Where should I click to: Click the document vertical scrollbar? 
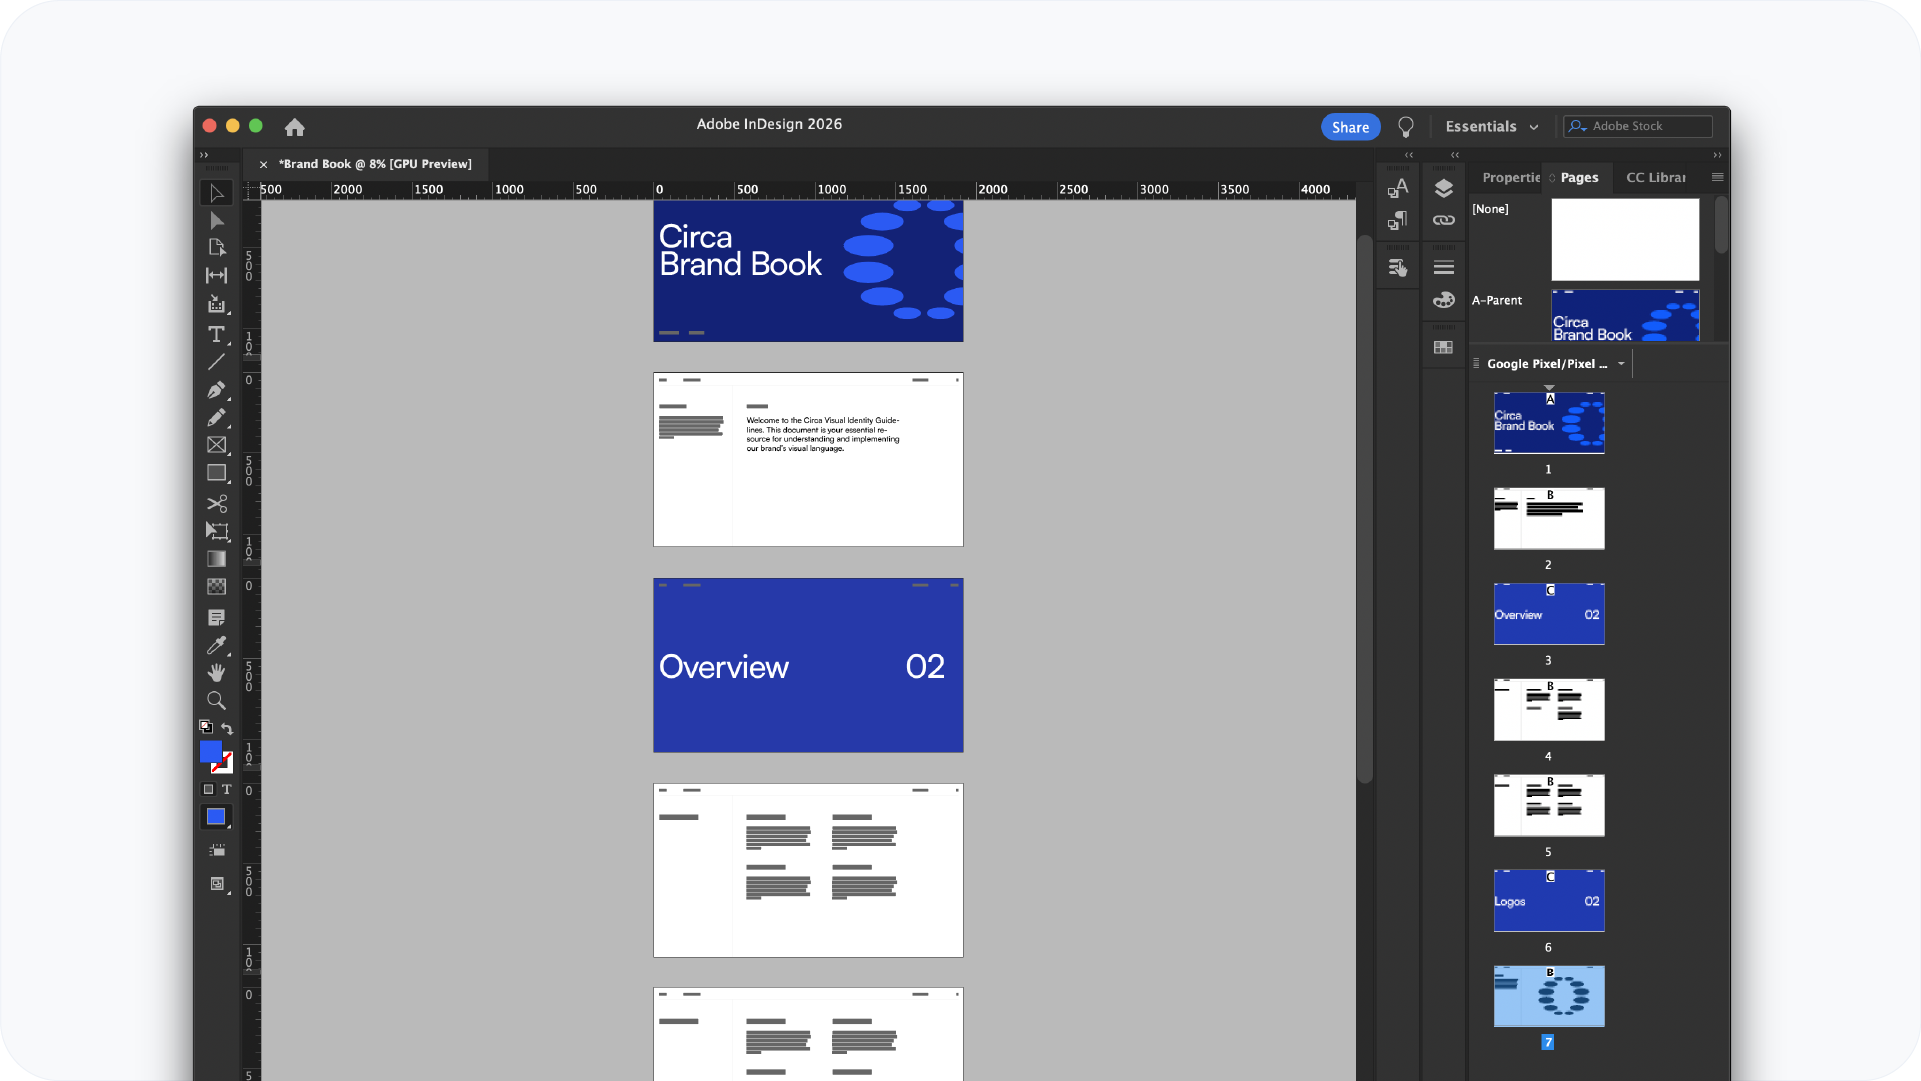coord(1364,509)
